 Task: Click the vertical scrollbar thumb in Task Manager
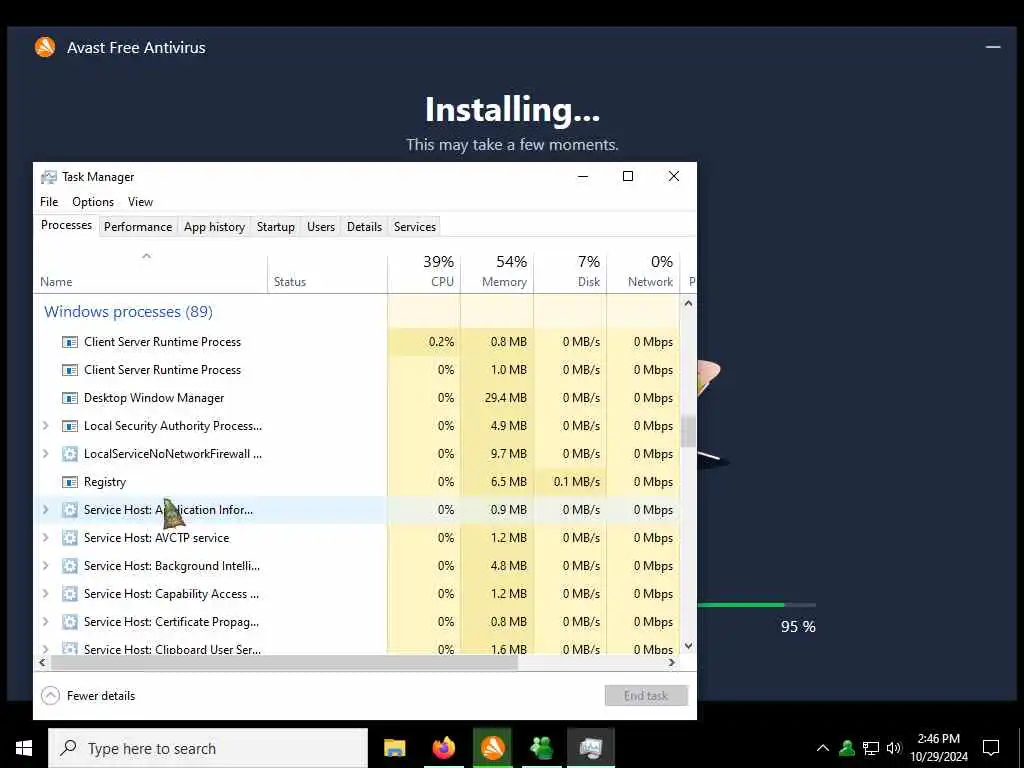pos(688,431)
